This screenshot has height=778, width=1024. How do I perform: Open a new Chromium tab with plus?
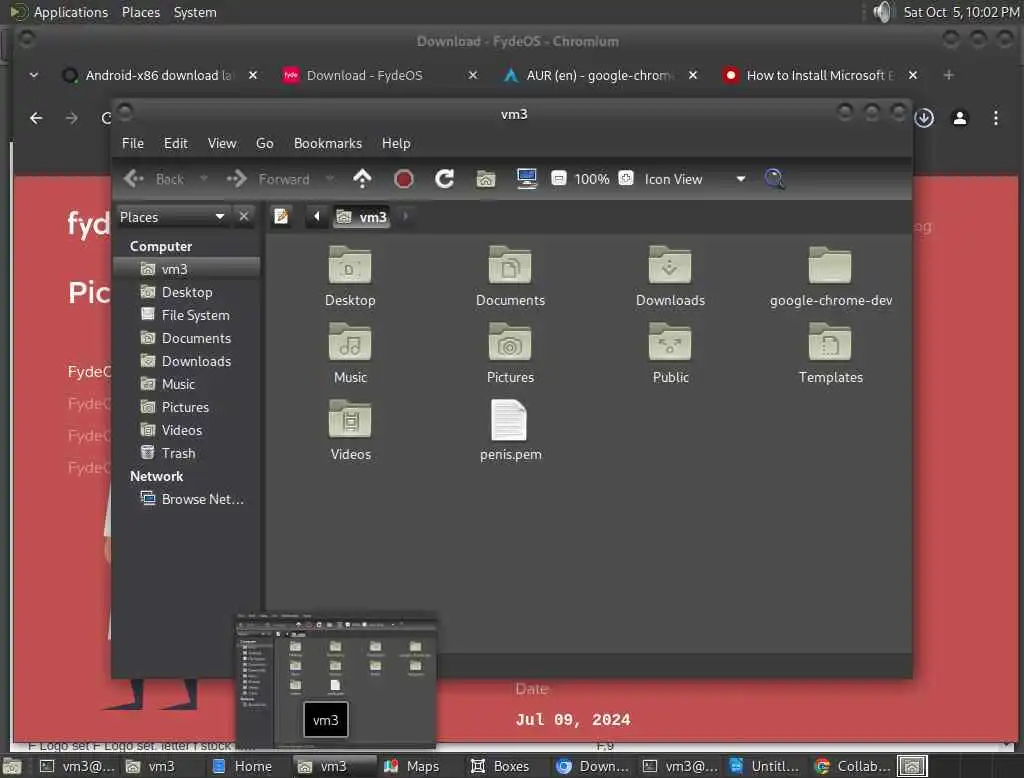[948, 75]
